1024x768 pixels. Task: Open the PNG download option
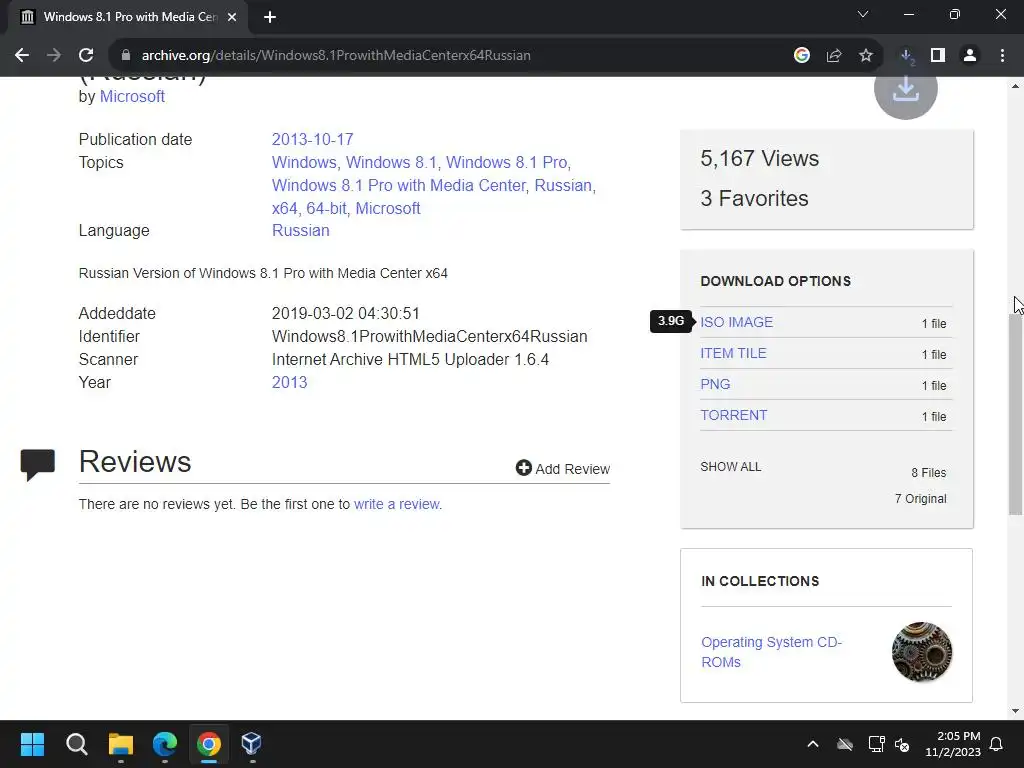[715, 384]
